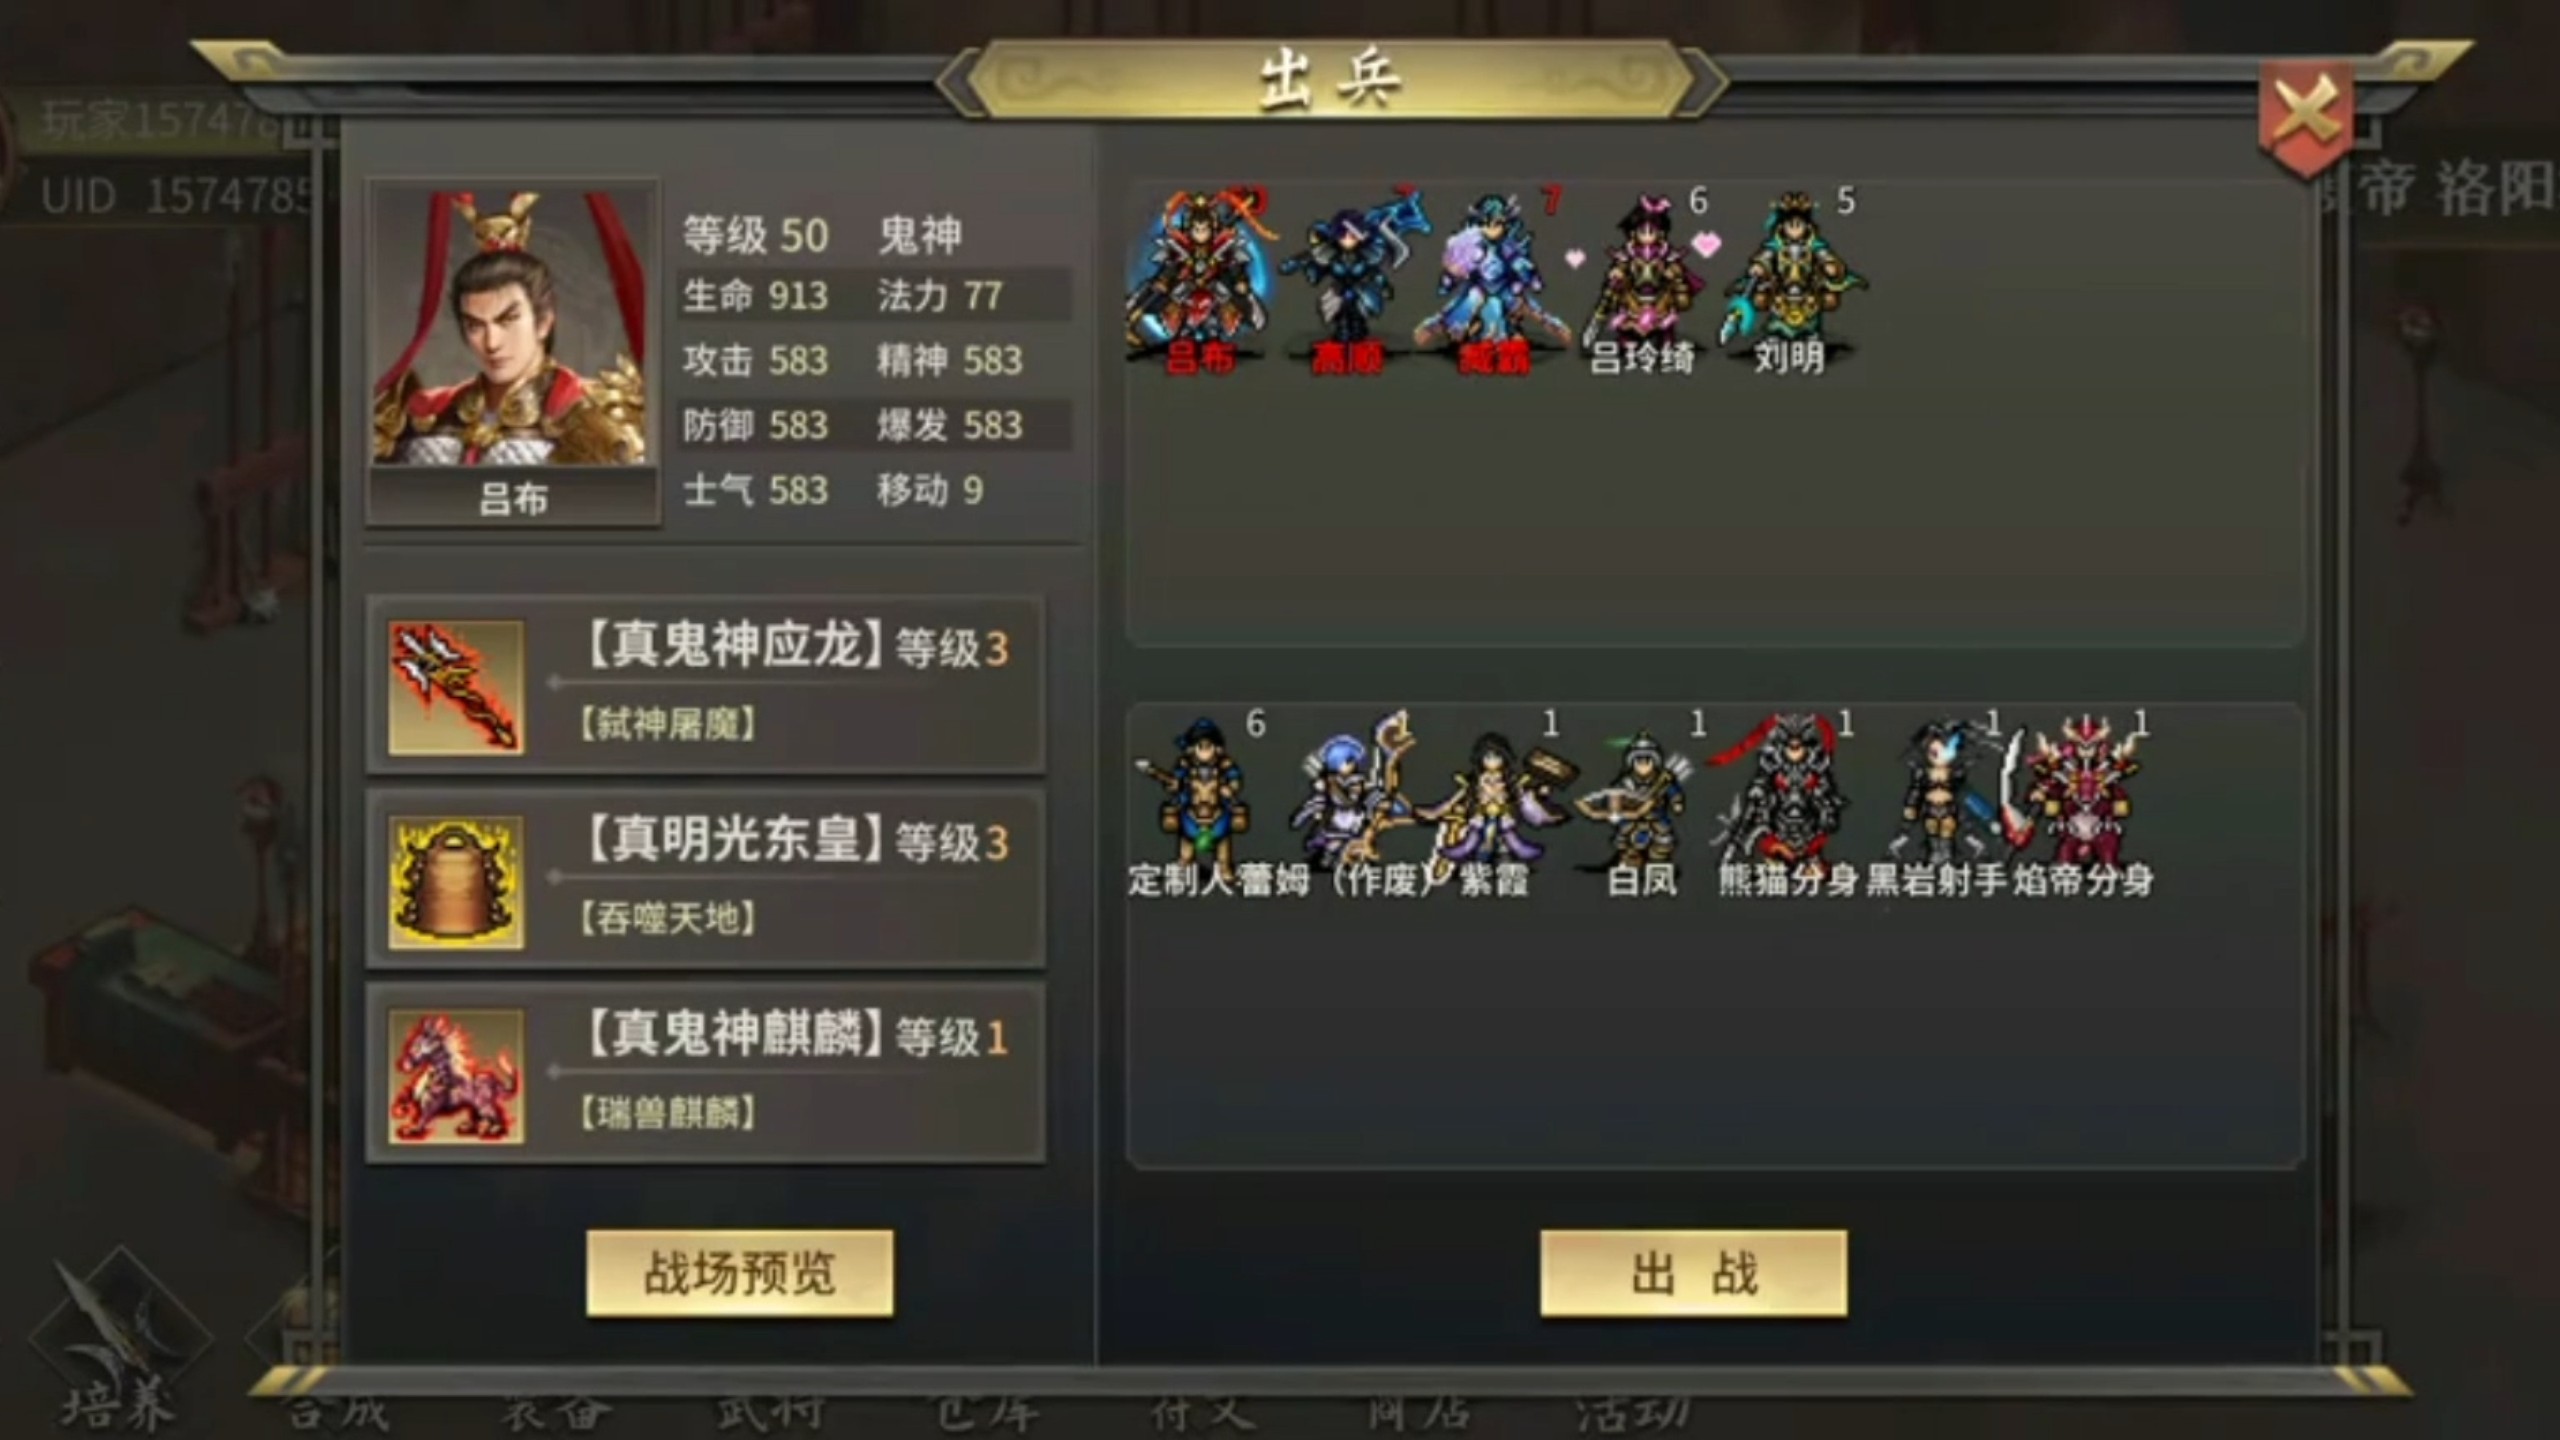The width and height of the screenshot is (2560, 1440).
Task: Open the 真明光东皇 bell item slot
Action: pyautogui.click(x=706, y=879)
